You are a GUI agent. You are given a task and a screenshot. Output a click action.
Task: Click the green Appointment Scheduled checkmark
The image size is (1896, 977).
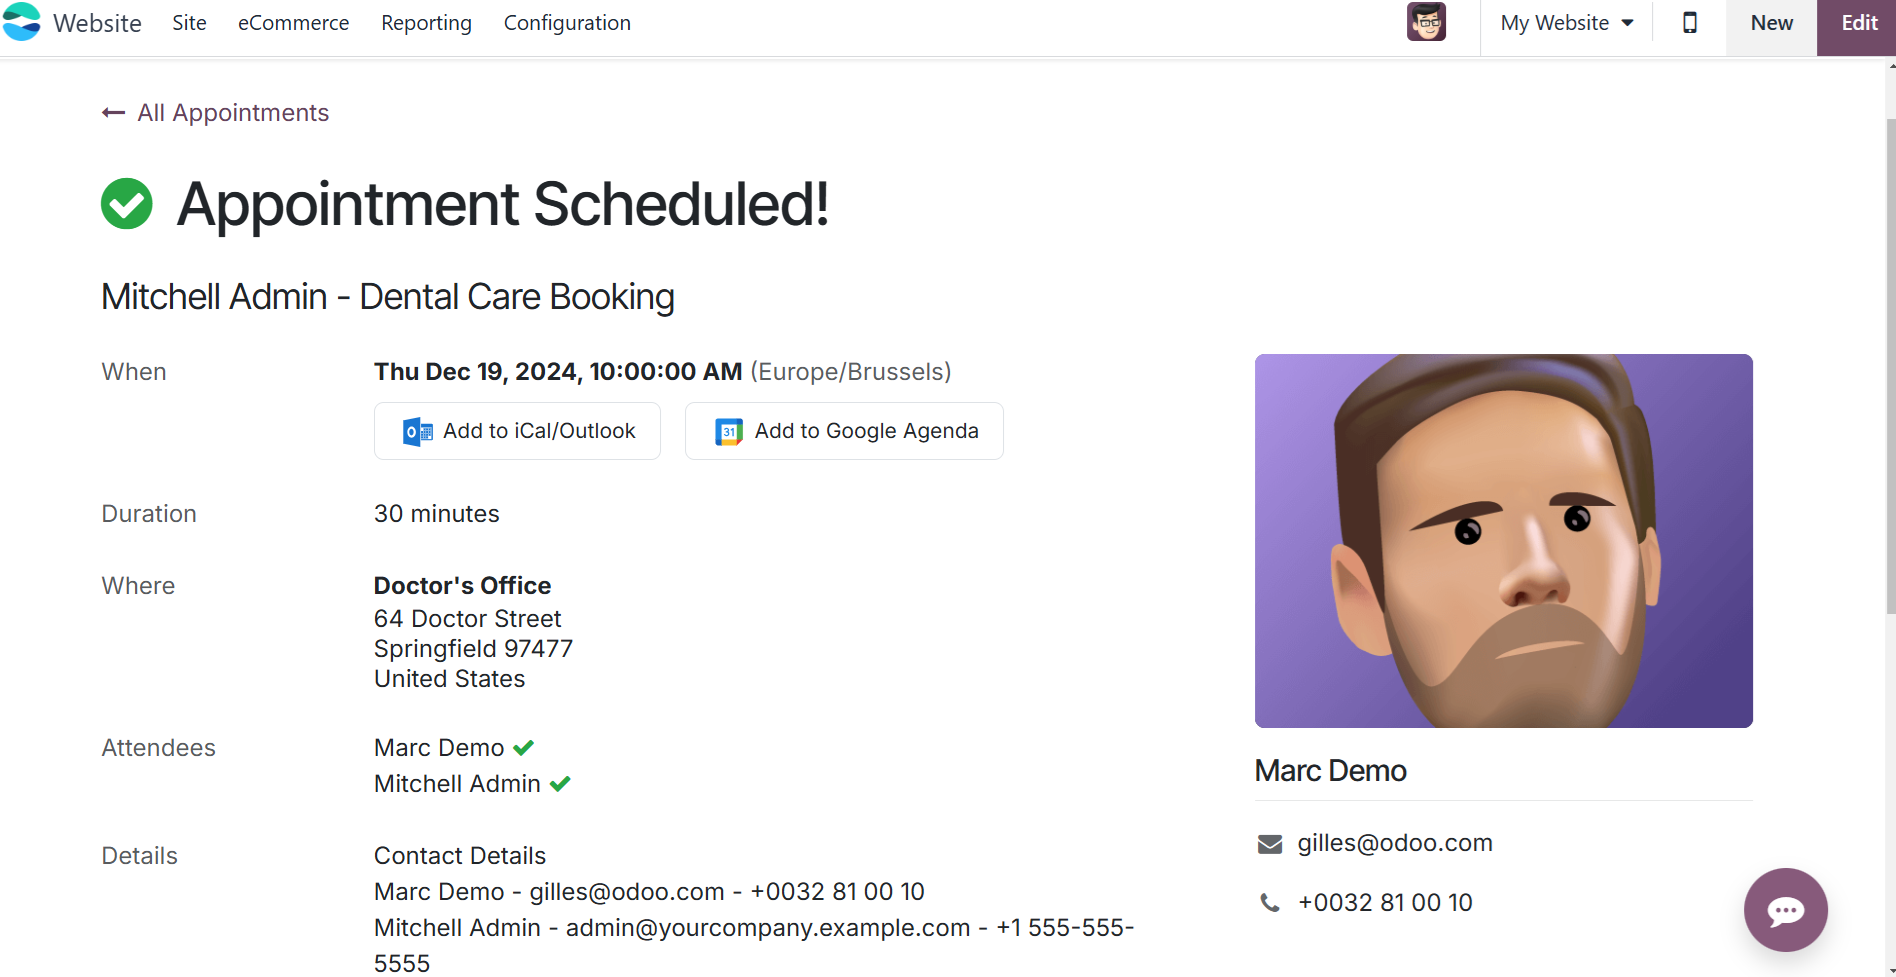pyautogui.click(x=127, y=204)
